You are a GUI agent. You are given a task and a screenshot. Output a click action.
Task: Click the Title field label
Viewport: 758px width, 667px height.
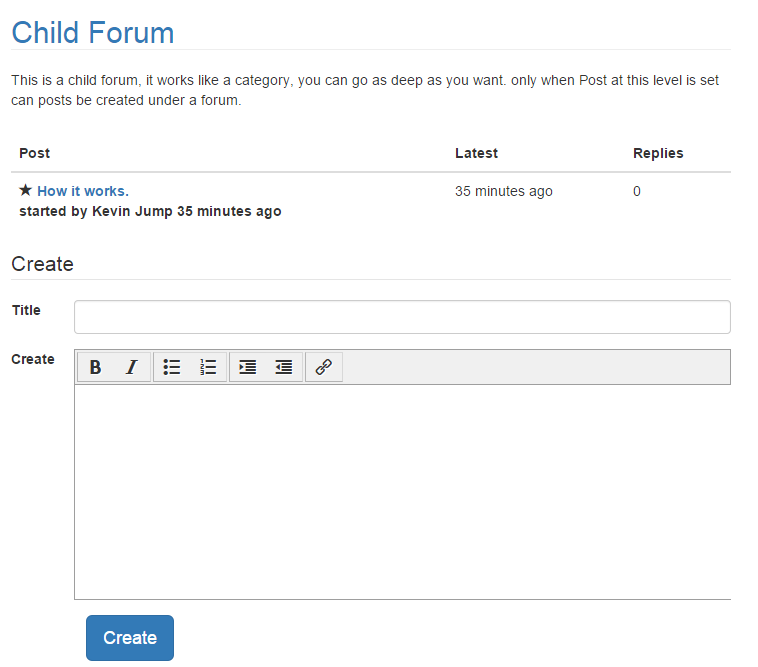26,310
